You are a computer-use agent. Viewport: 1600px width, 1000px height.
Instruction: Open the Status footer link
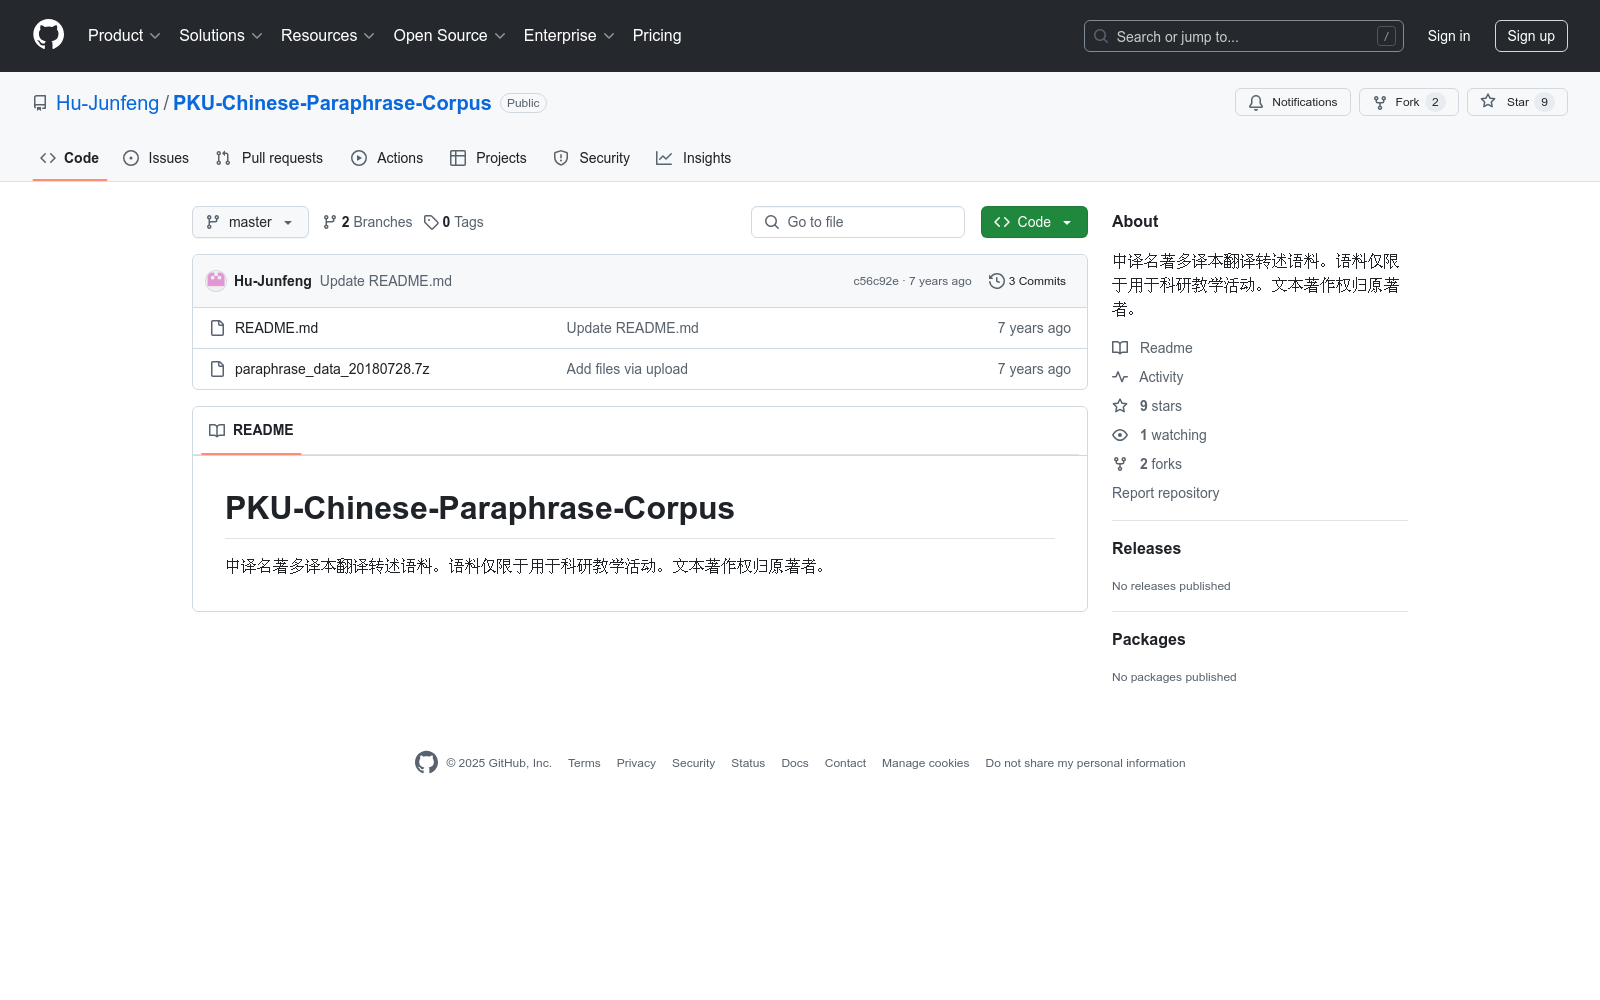pos(748,763)
